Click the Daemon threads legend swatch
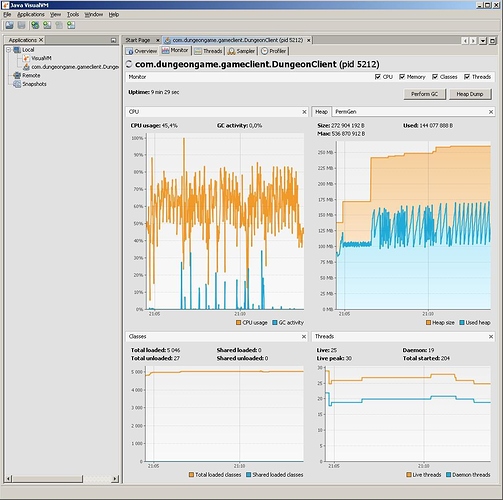 [x=448, y=475]
